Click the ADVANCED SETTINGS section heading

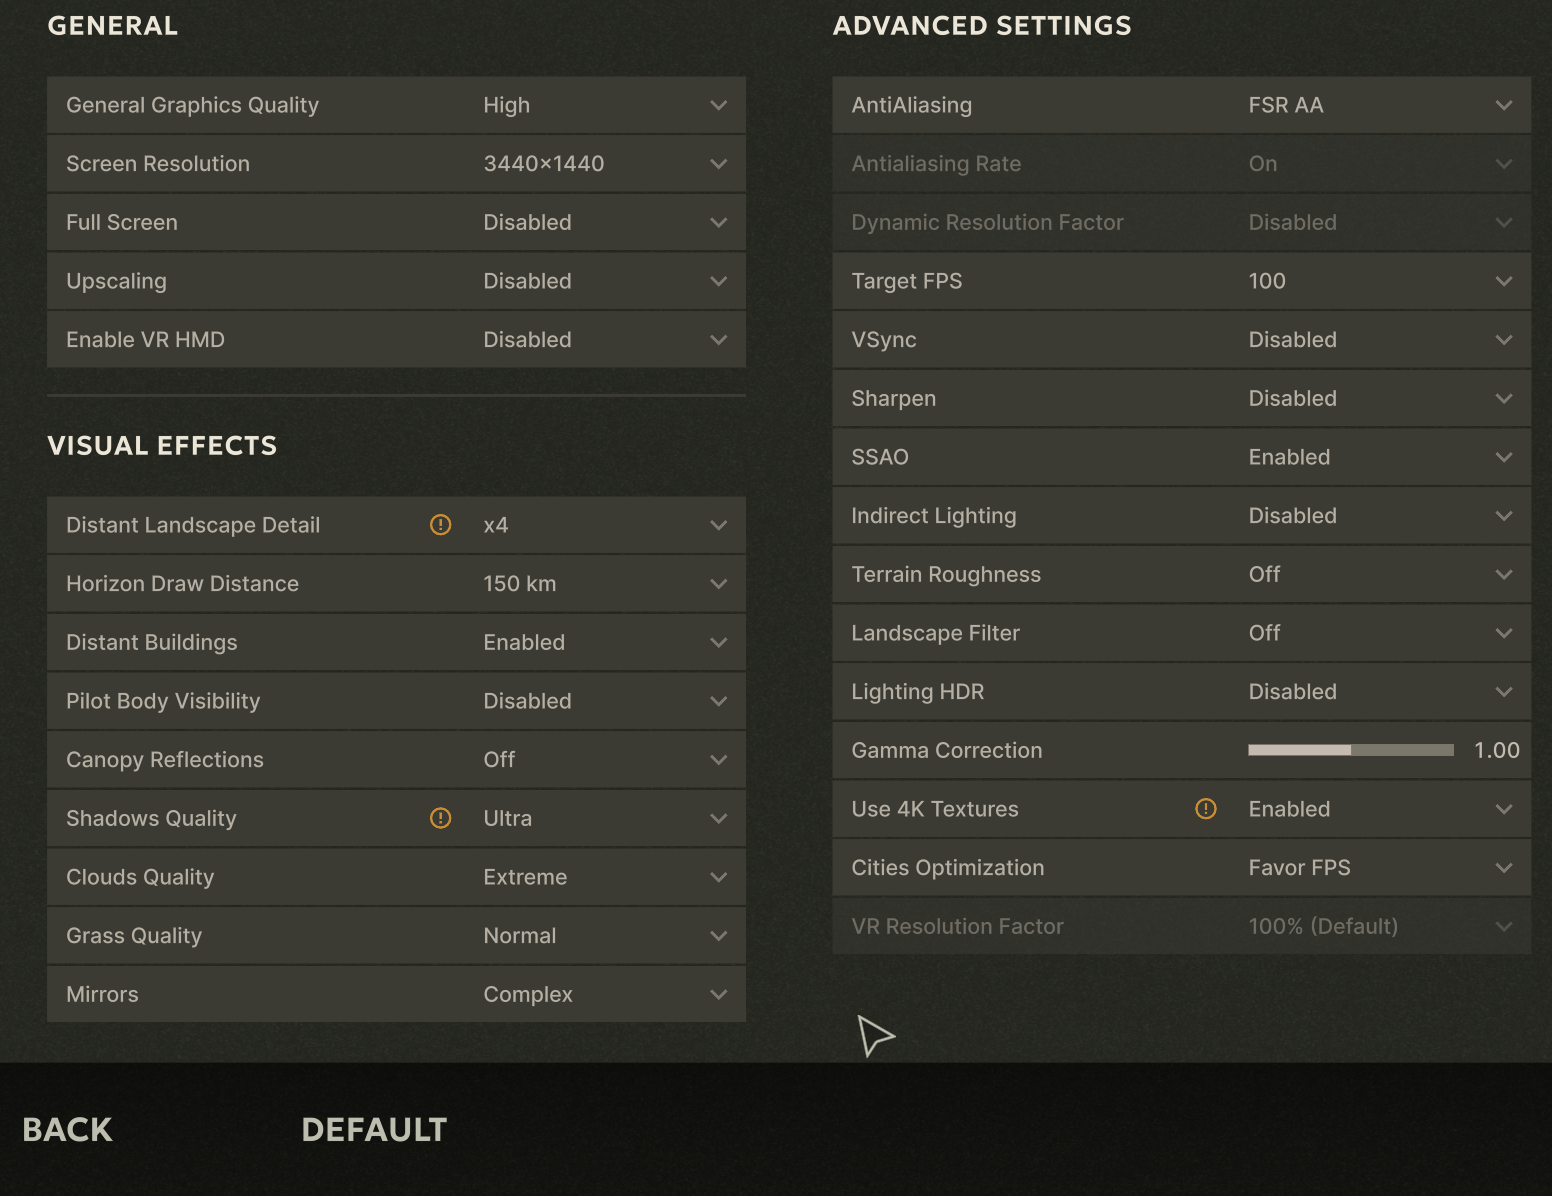pos(982,26)
